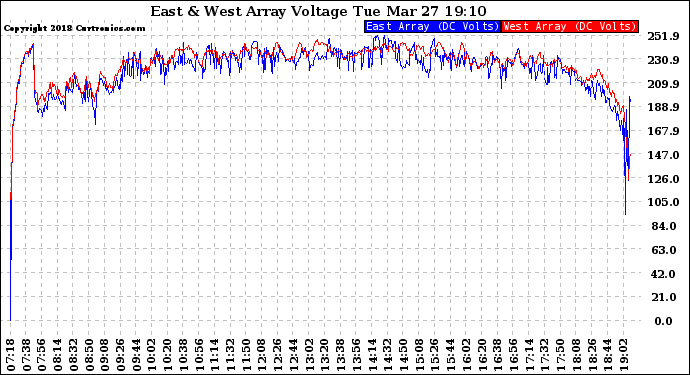Click the 09:26 time label
690x375 pixels.
click(x=121, y=355)
